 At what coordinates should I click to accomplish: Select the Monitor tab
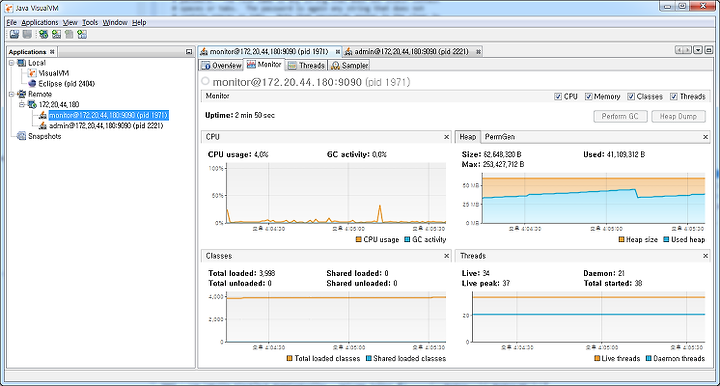pos(264,65)
